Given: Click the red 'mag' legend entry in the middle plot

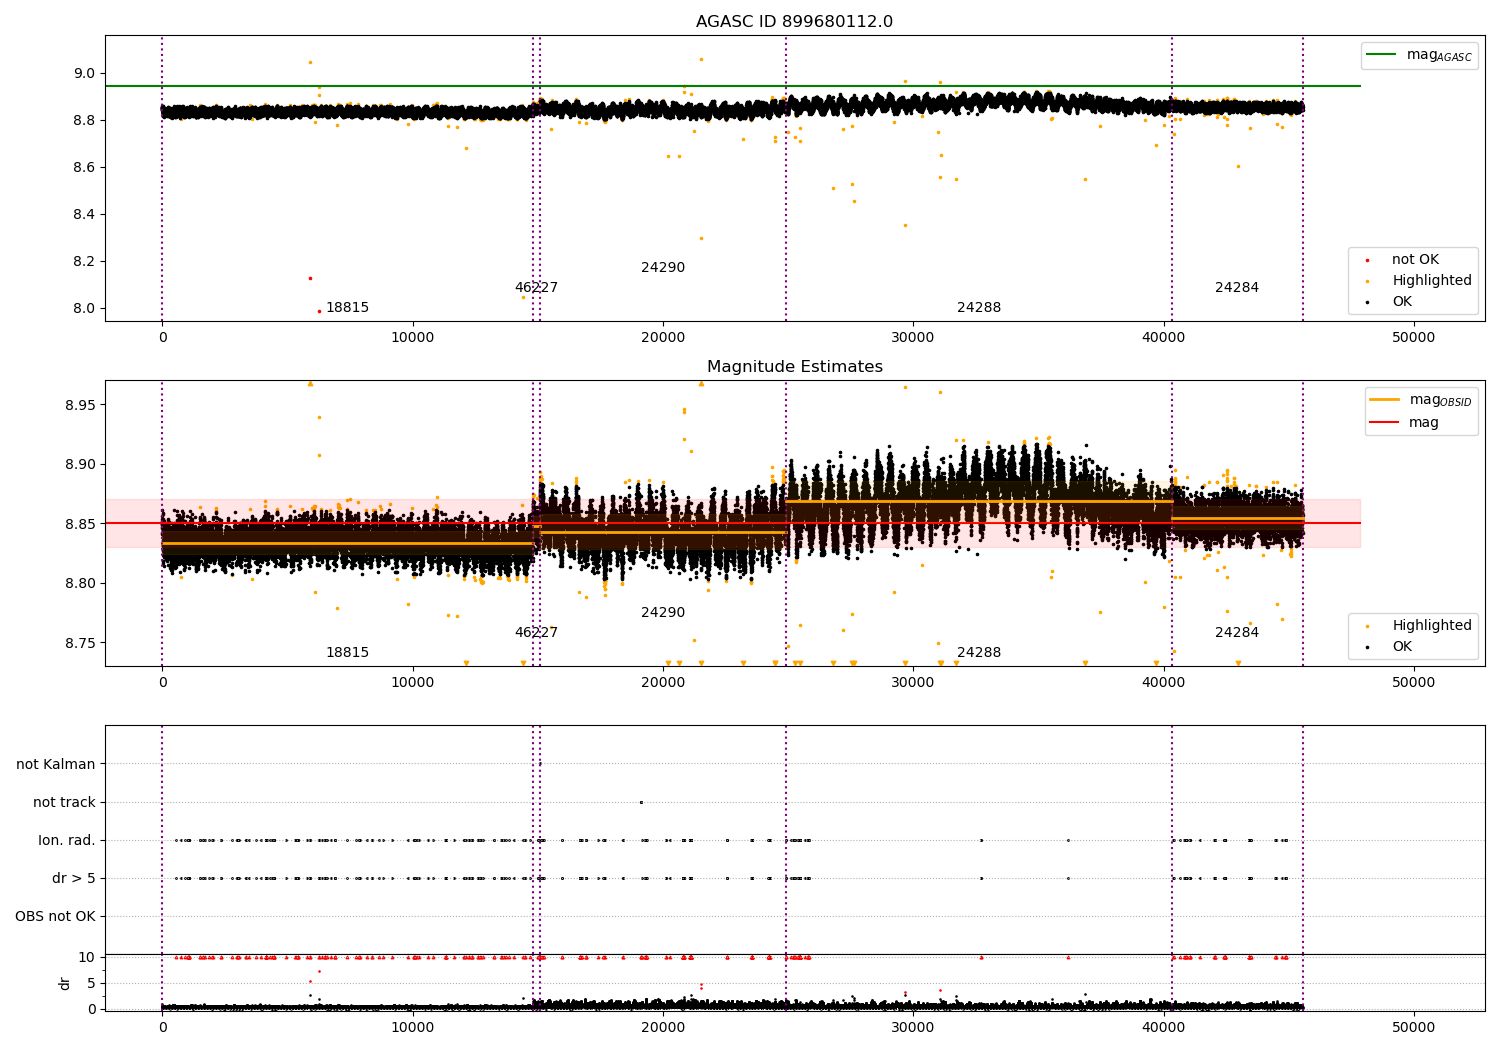Looking at the screenshot, I should [x=1404, y=423].
